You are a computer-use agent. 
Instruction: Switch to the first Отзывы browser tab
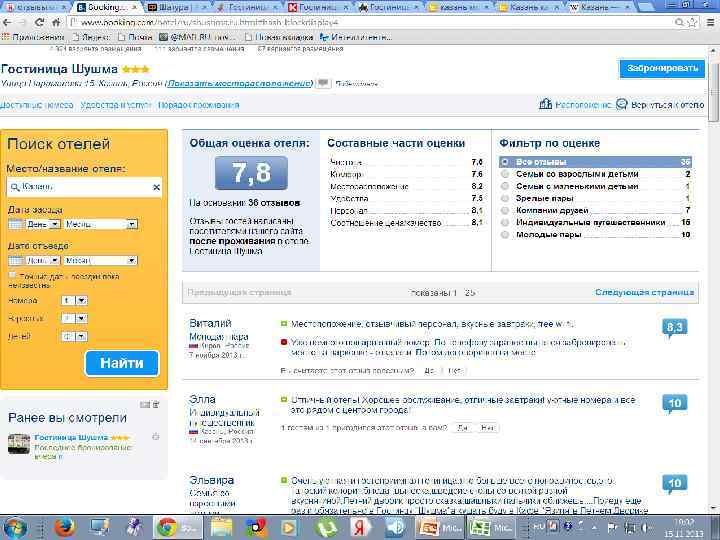click(x=36, y=7)
